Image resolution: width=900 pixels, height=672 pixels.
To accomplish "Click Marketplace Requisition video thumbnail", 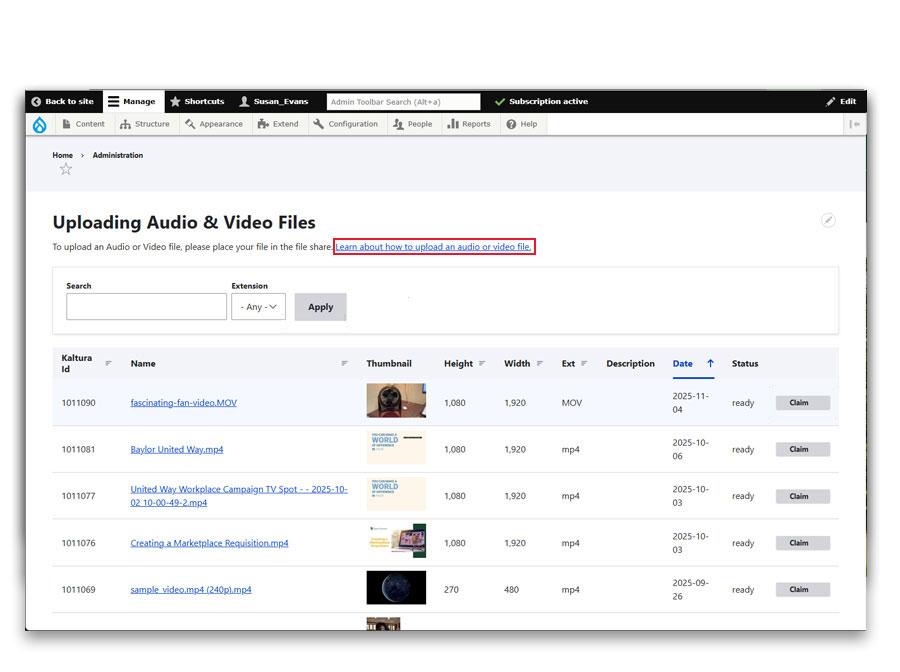I will (x=396, y=541).
